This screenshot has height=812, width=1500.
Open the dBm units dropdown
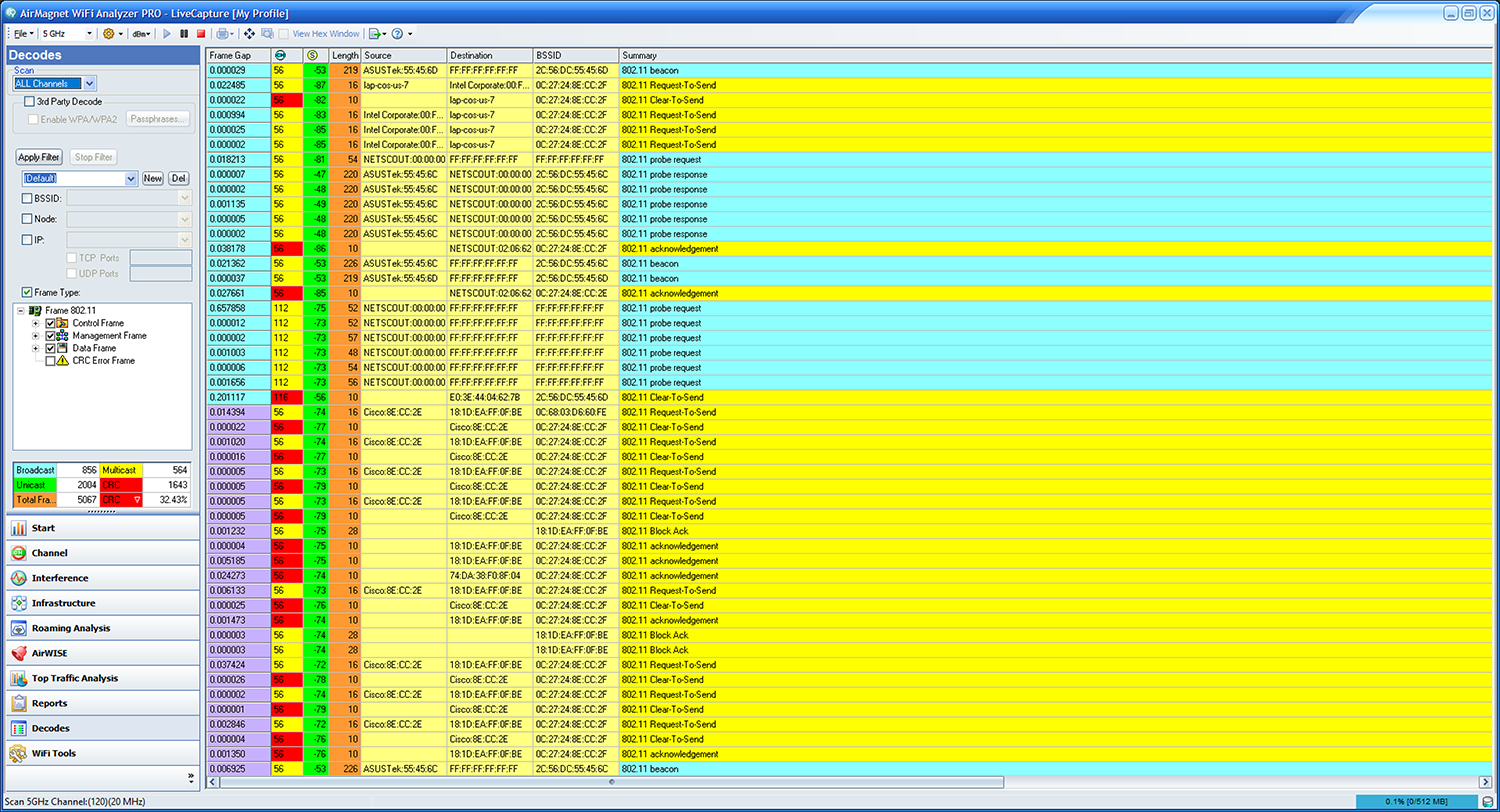(x=141, y=34)
